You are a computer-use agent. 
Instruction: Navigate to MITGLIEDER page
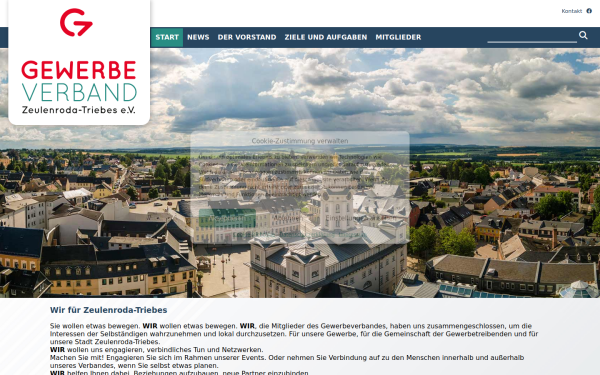click(x=398, y=37)
